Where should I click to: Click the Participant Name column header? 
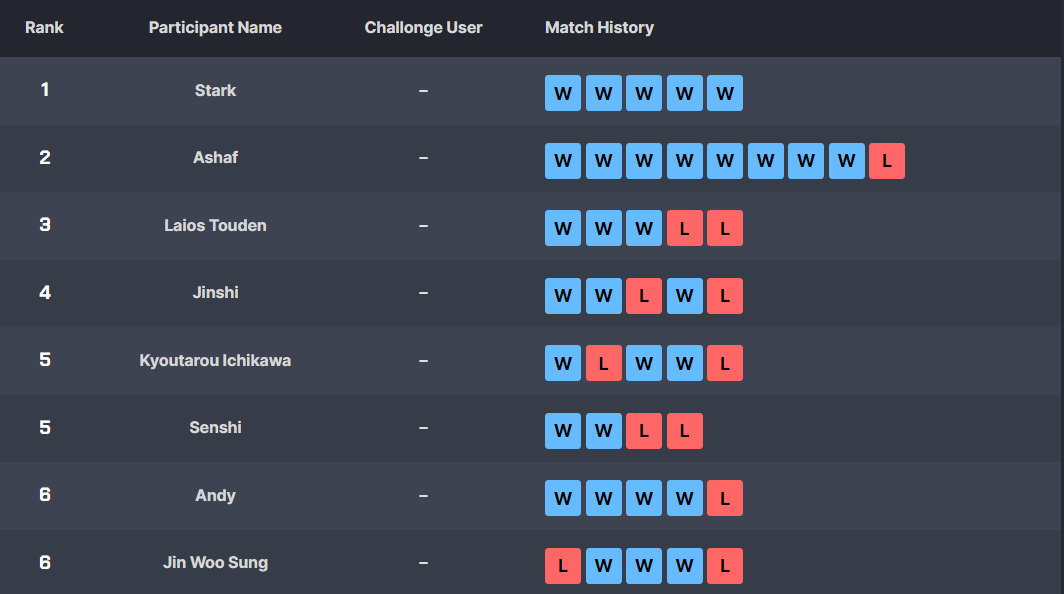pyautogui.click(x=215, y=27)
